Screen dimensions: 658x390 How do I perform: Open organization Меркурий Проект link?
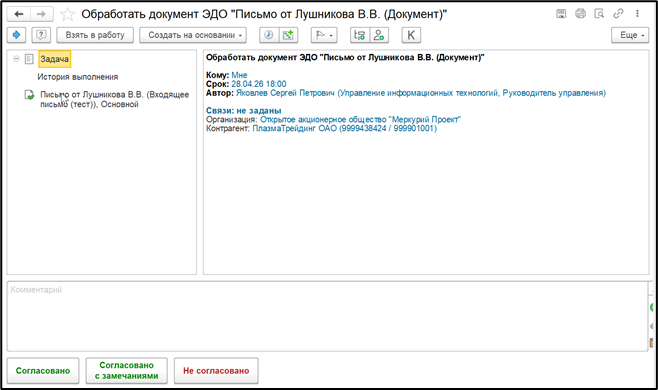(x=360, y=120)
